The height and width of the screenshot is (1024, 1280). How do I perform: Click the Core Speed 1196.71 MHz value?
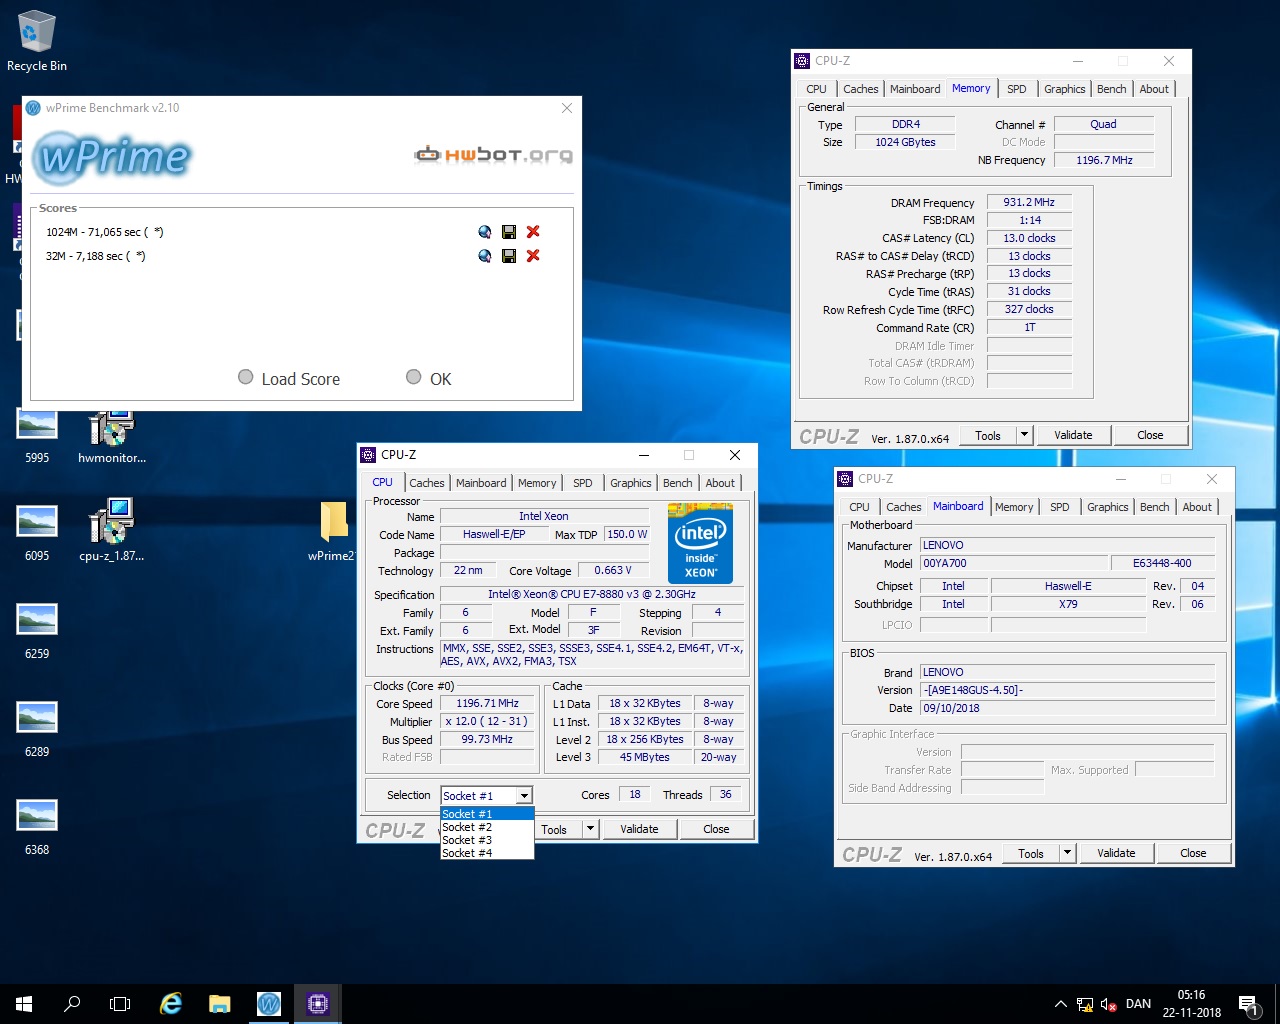click(487, 704)
